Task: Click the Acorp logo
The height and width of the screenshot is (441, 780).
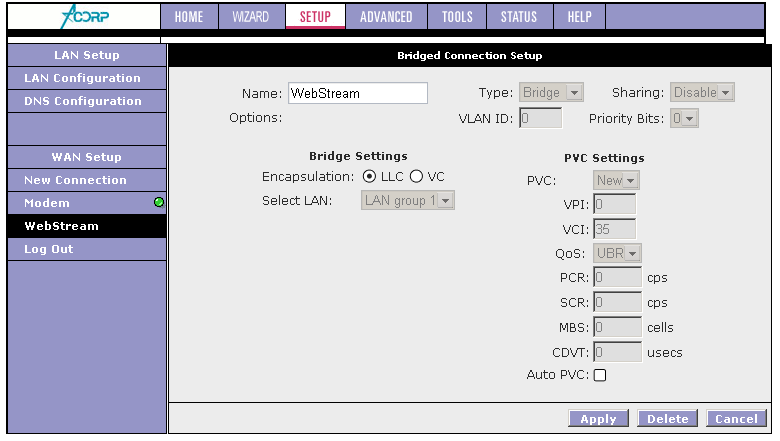Action: (83, 16)
